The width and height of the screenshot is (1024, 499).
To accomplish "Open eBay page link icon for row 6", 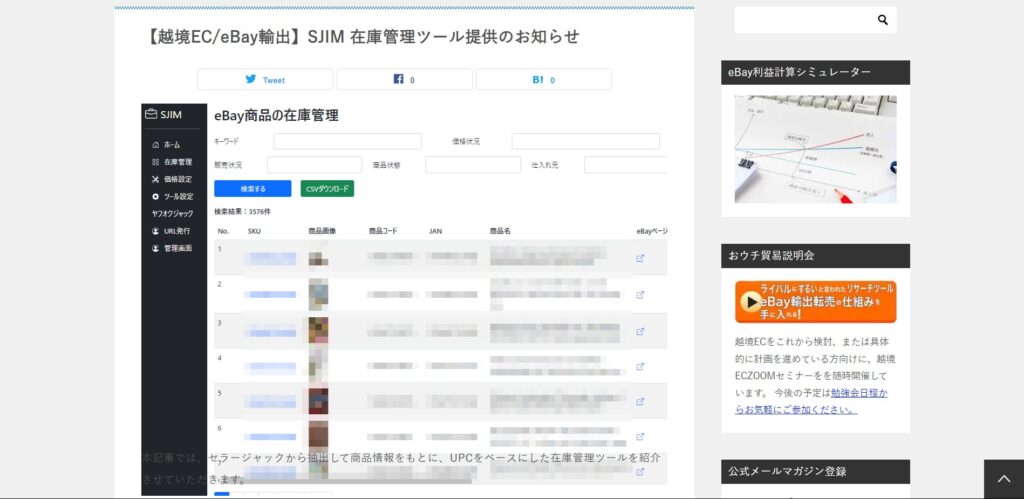I will [x=640, y=437].
